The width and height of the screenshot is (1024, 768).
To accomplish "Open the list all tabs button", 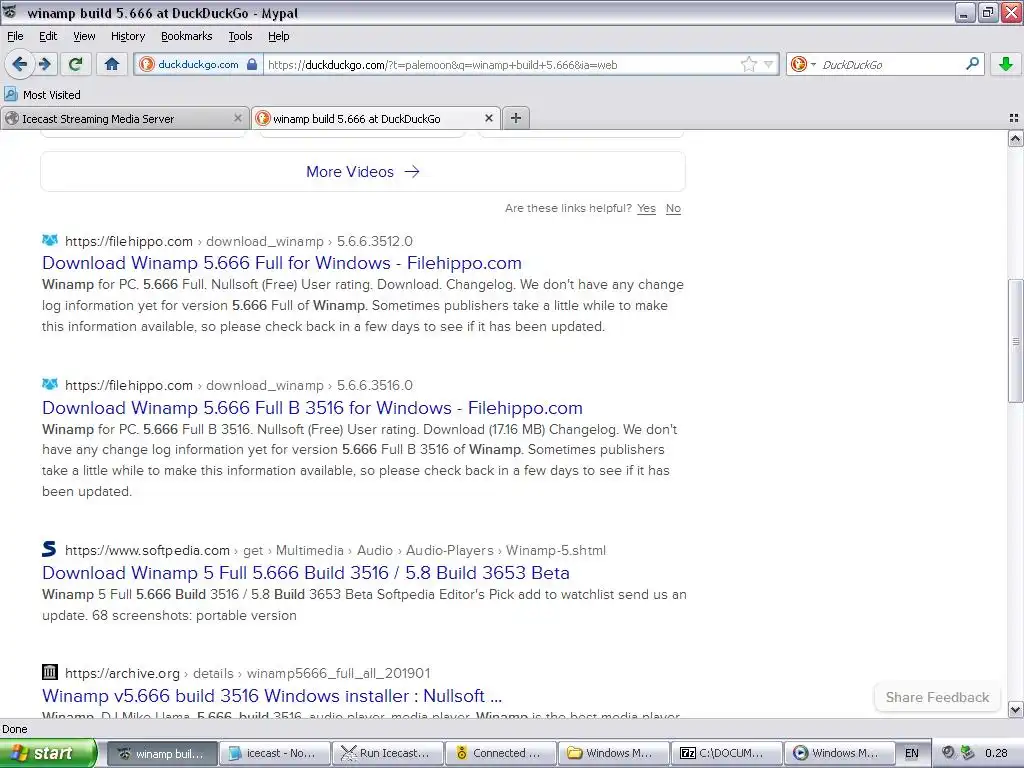I will point(1014,118).
